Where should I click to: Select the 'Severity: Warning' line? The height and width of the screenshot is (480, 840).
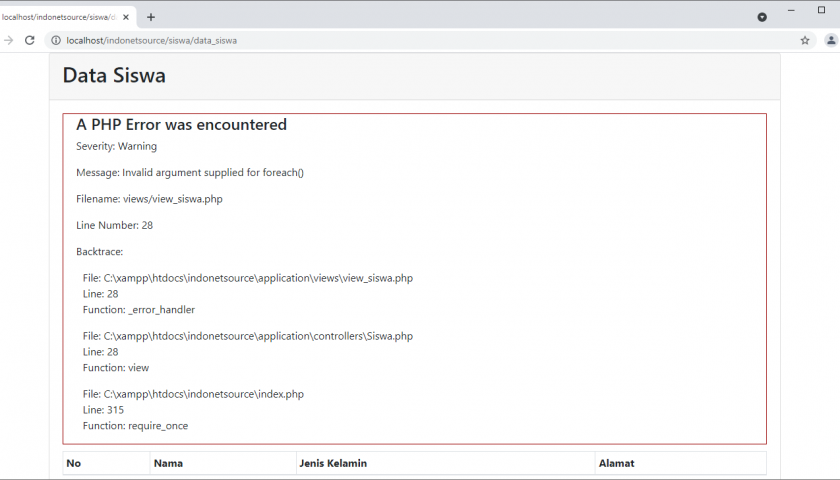[x=116, y=146]
